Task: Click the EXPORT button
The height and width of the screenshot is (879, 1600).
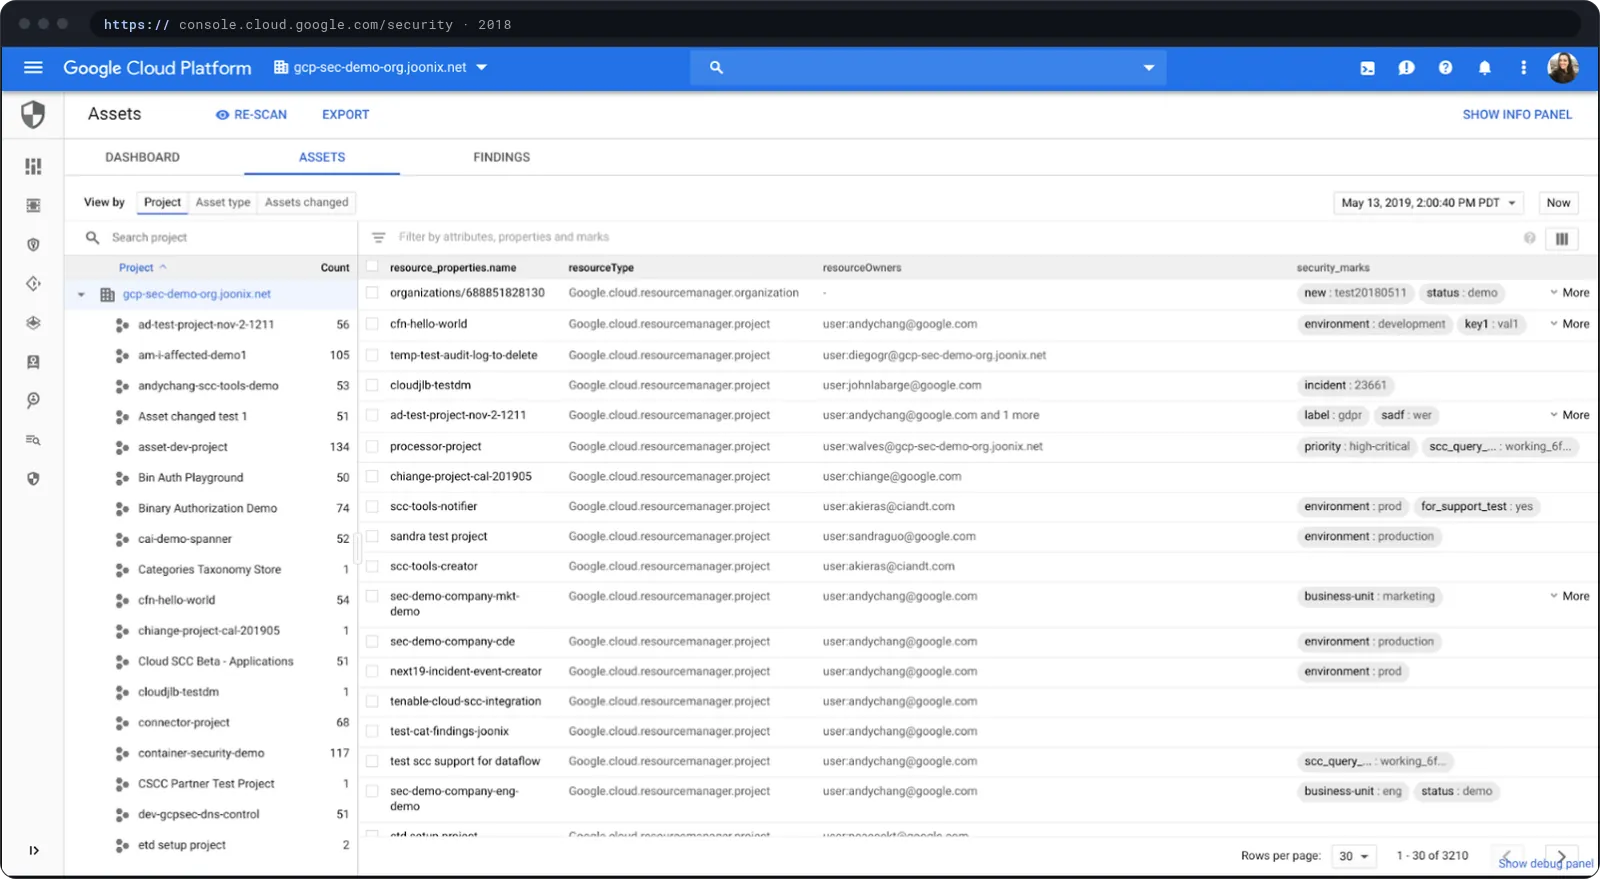Action: [346, 115]
